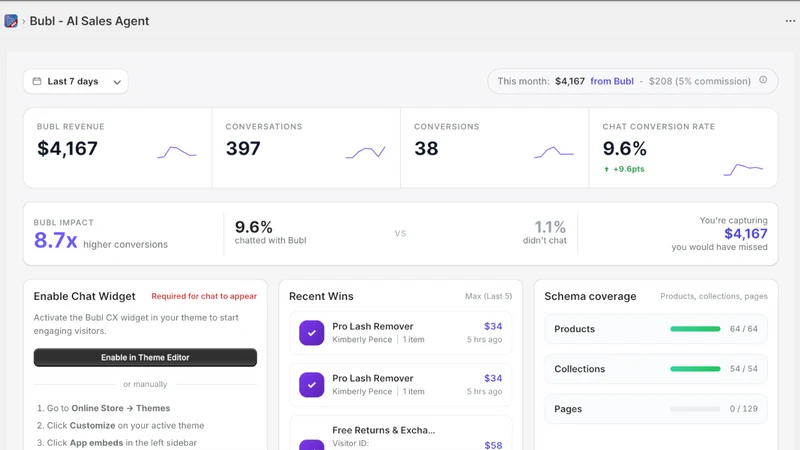Image resolution: width=800 pixels, height=450 pixels.
Task: Click the Chat Conversion Rate sparkline
Action: (743, 169)
